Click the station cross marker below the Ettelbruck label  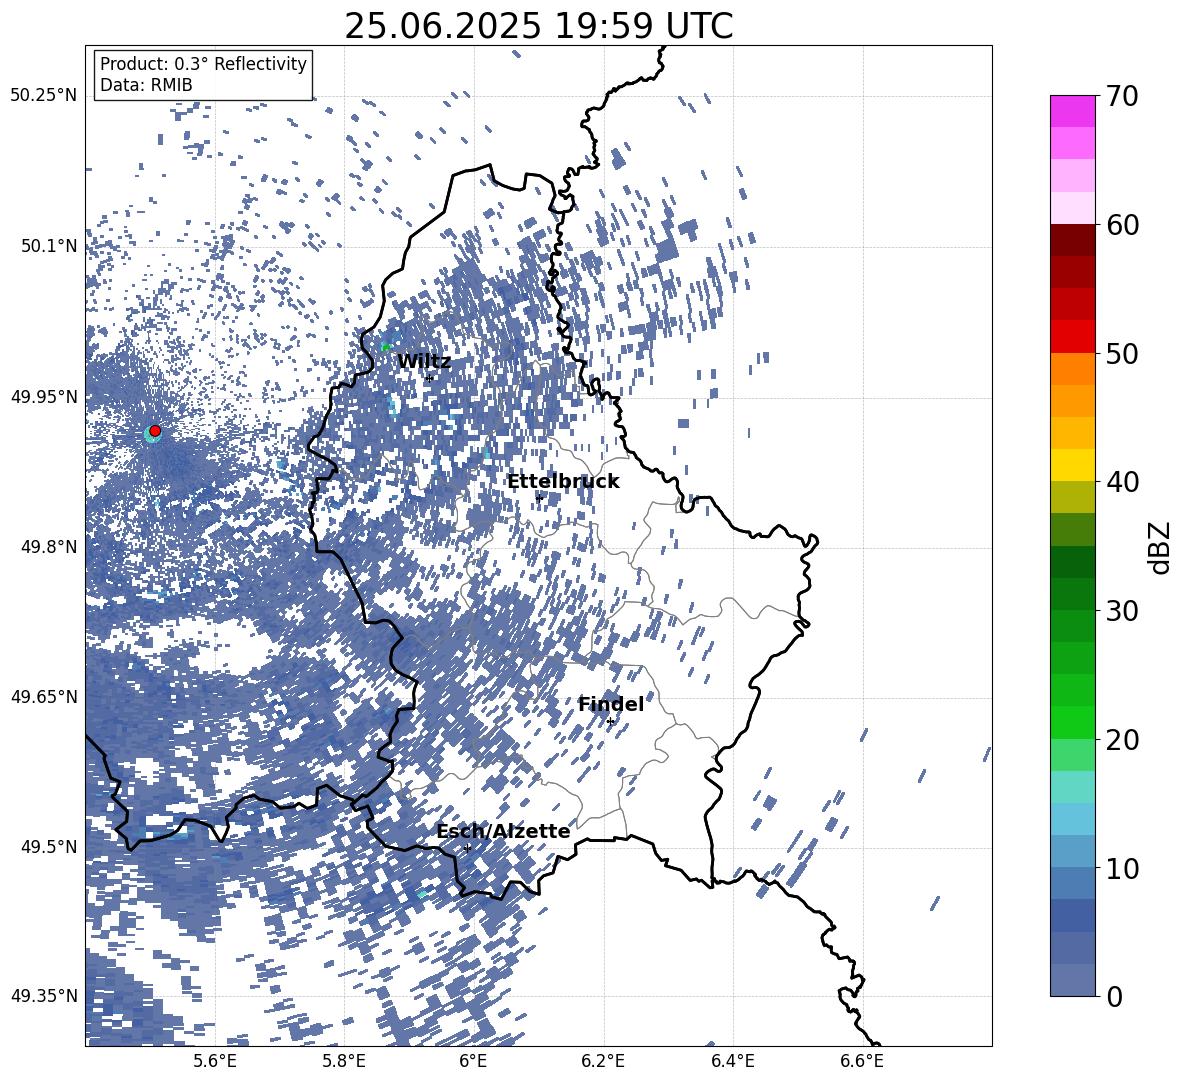pyautogui.click(x=539, y=498)
